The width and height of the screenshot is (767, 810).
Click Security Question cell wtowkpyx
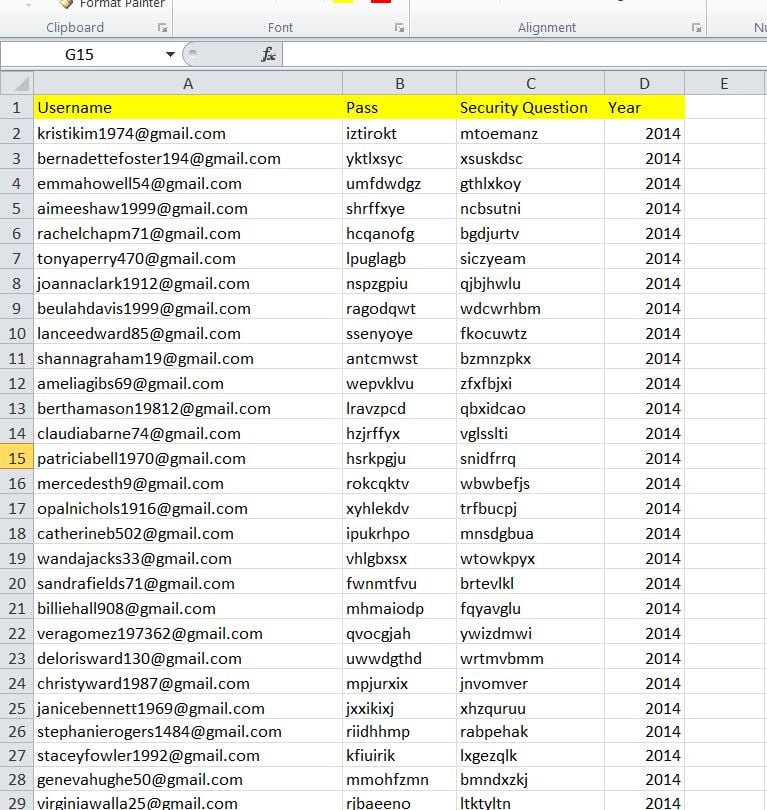click(x=530, y=558)
